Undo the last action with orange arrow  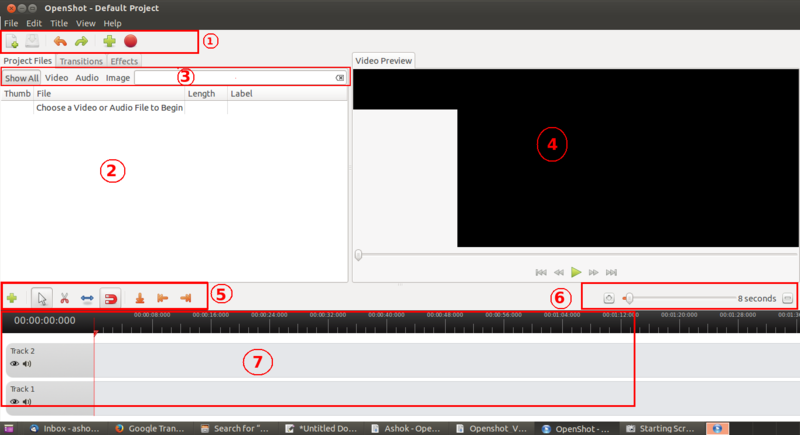click(60, 41)
